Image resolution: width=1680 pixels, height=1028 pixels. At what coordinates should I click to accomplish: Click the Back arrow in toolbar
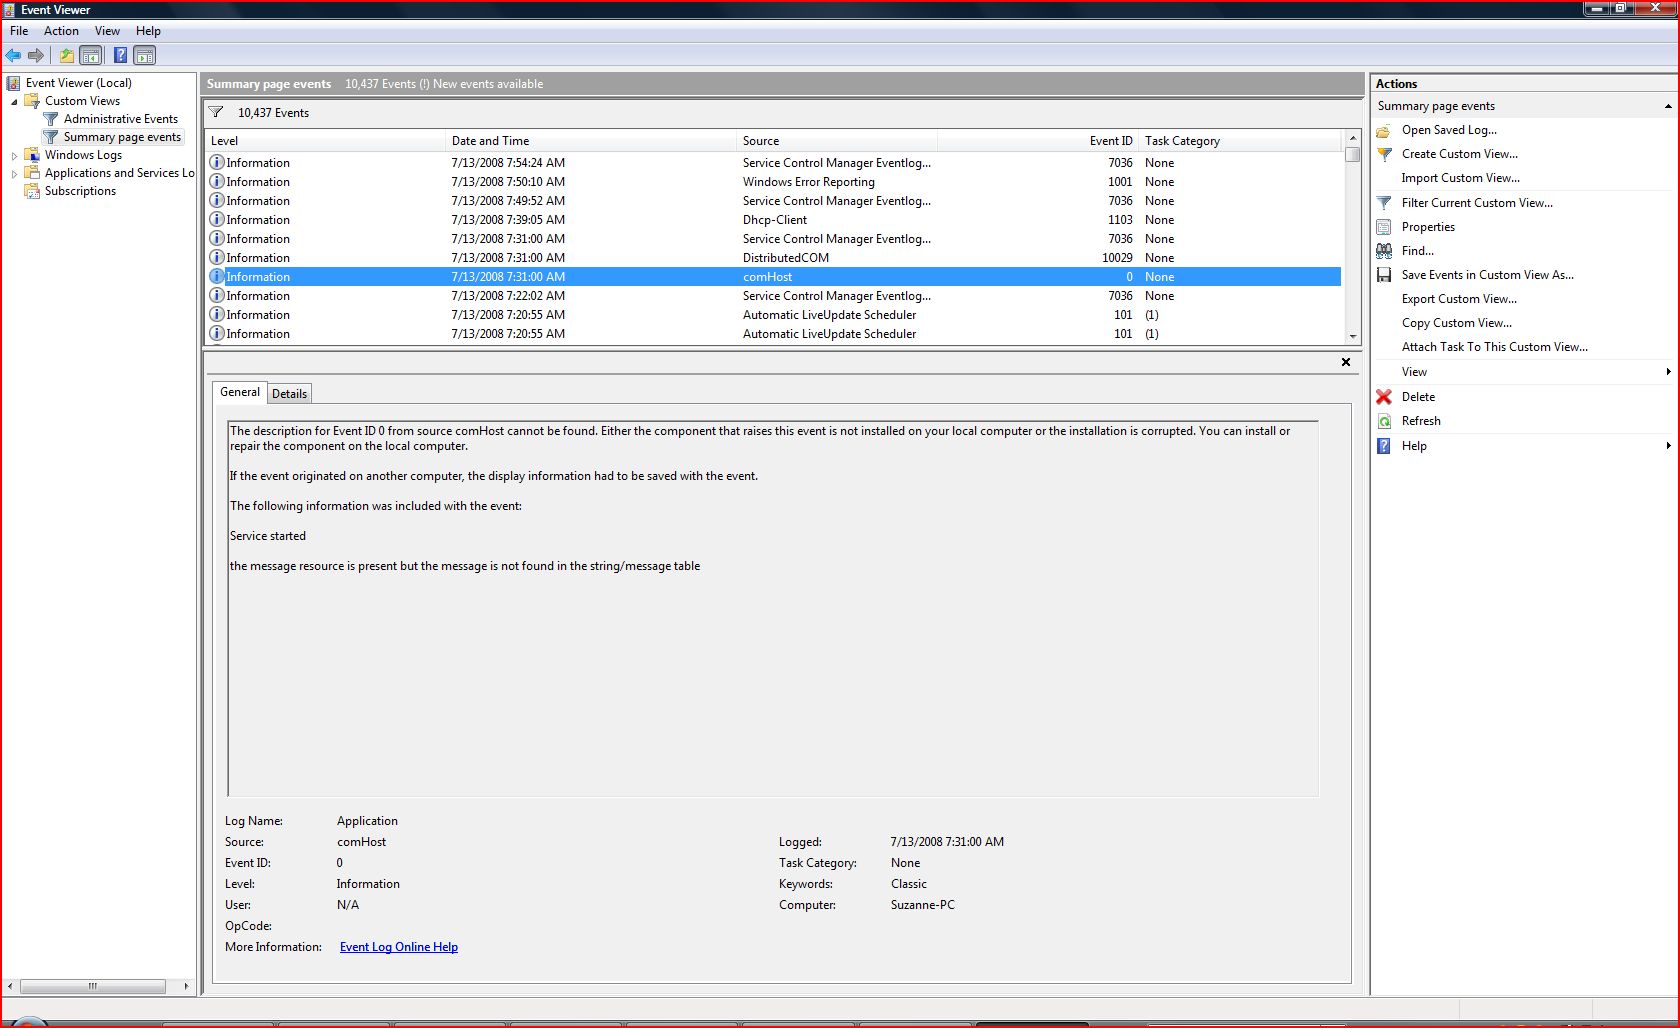coord(13,55)
